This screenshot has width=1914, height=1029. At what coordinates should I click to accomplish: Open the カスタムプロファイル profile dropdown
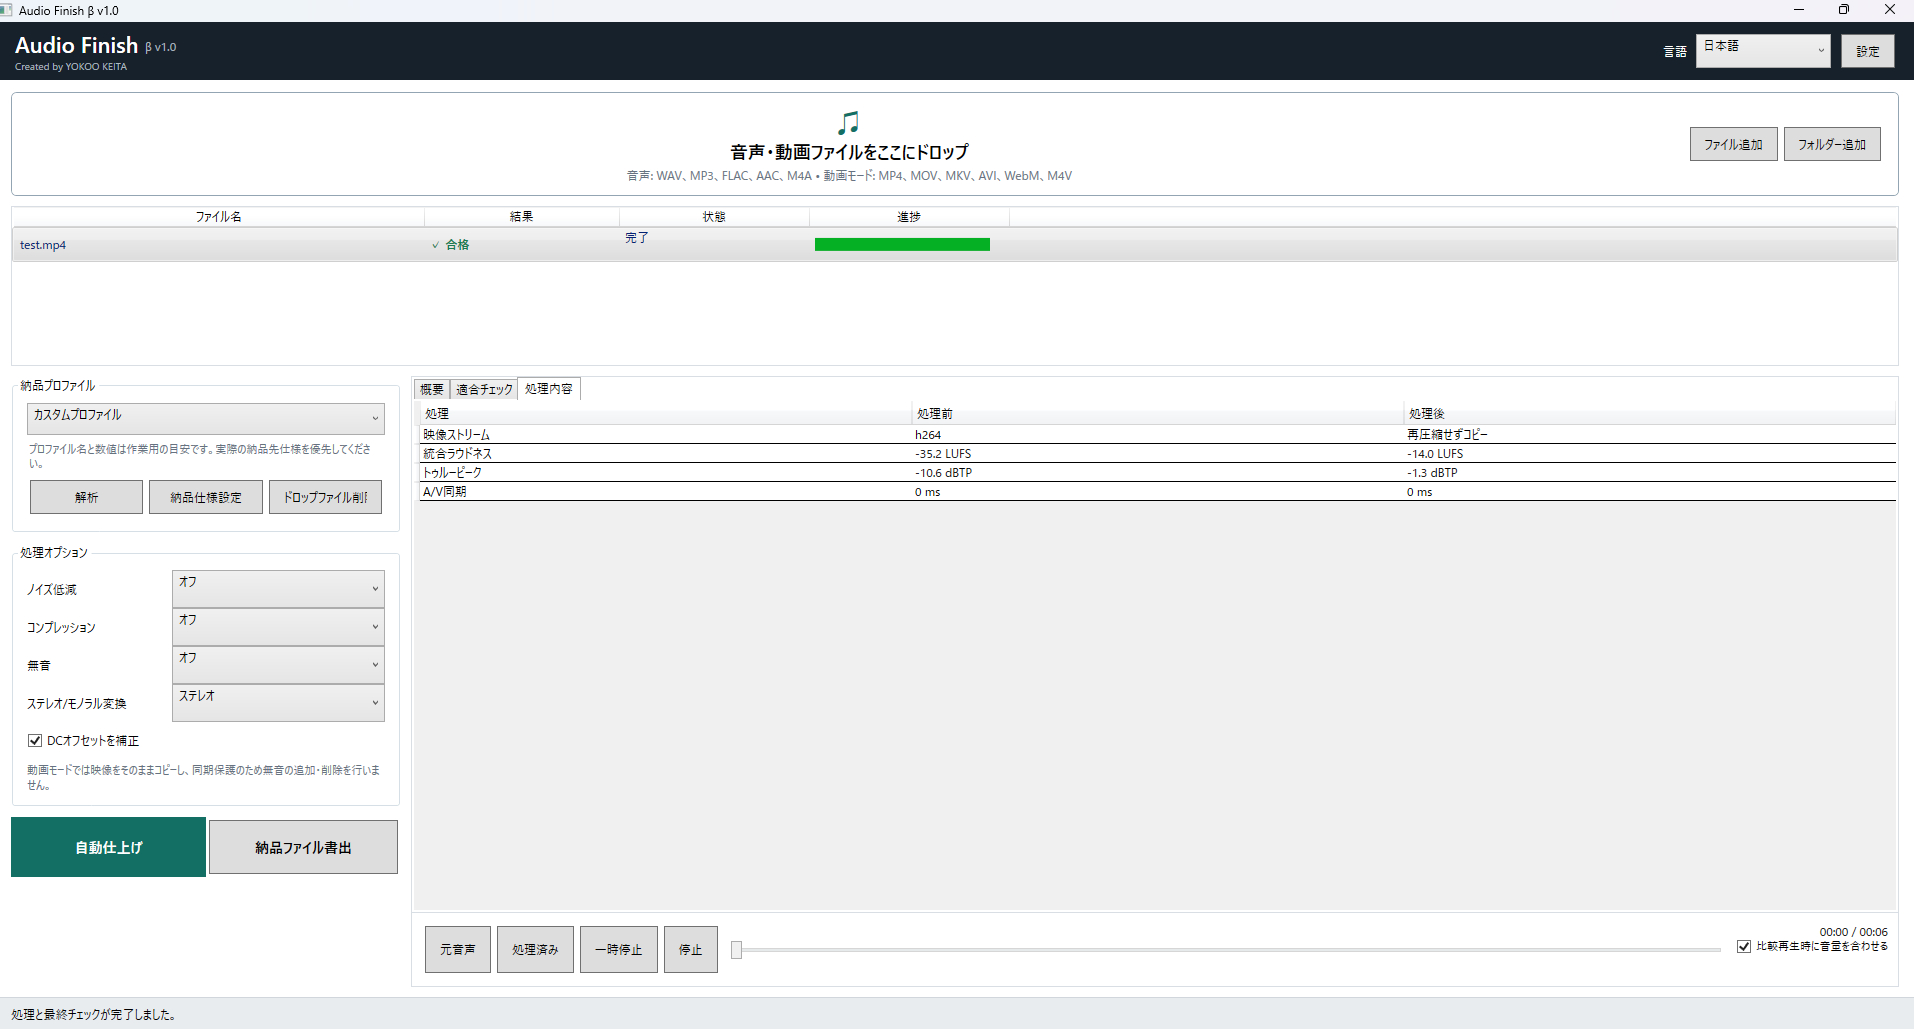(206, 419)
